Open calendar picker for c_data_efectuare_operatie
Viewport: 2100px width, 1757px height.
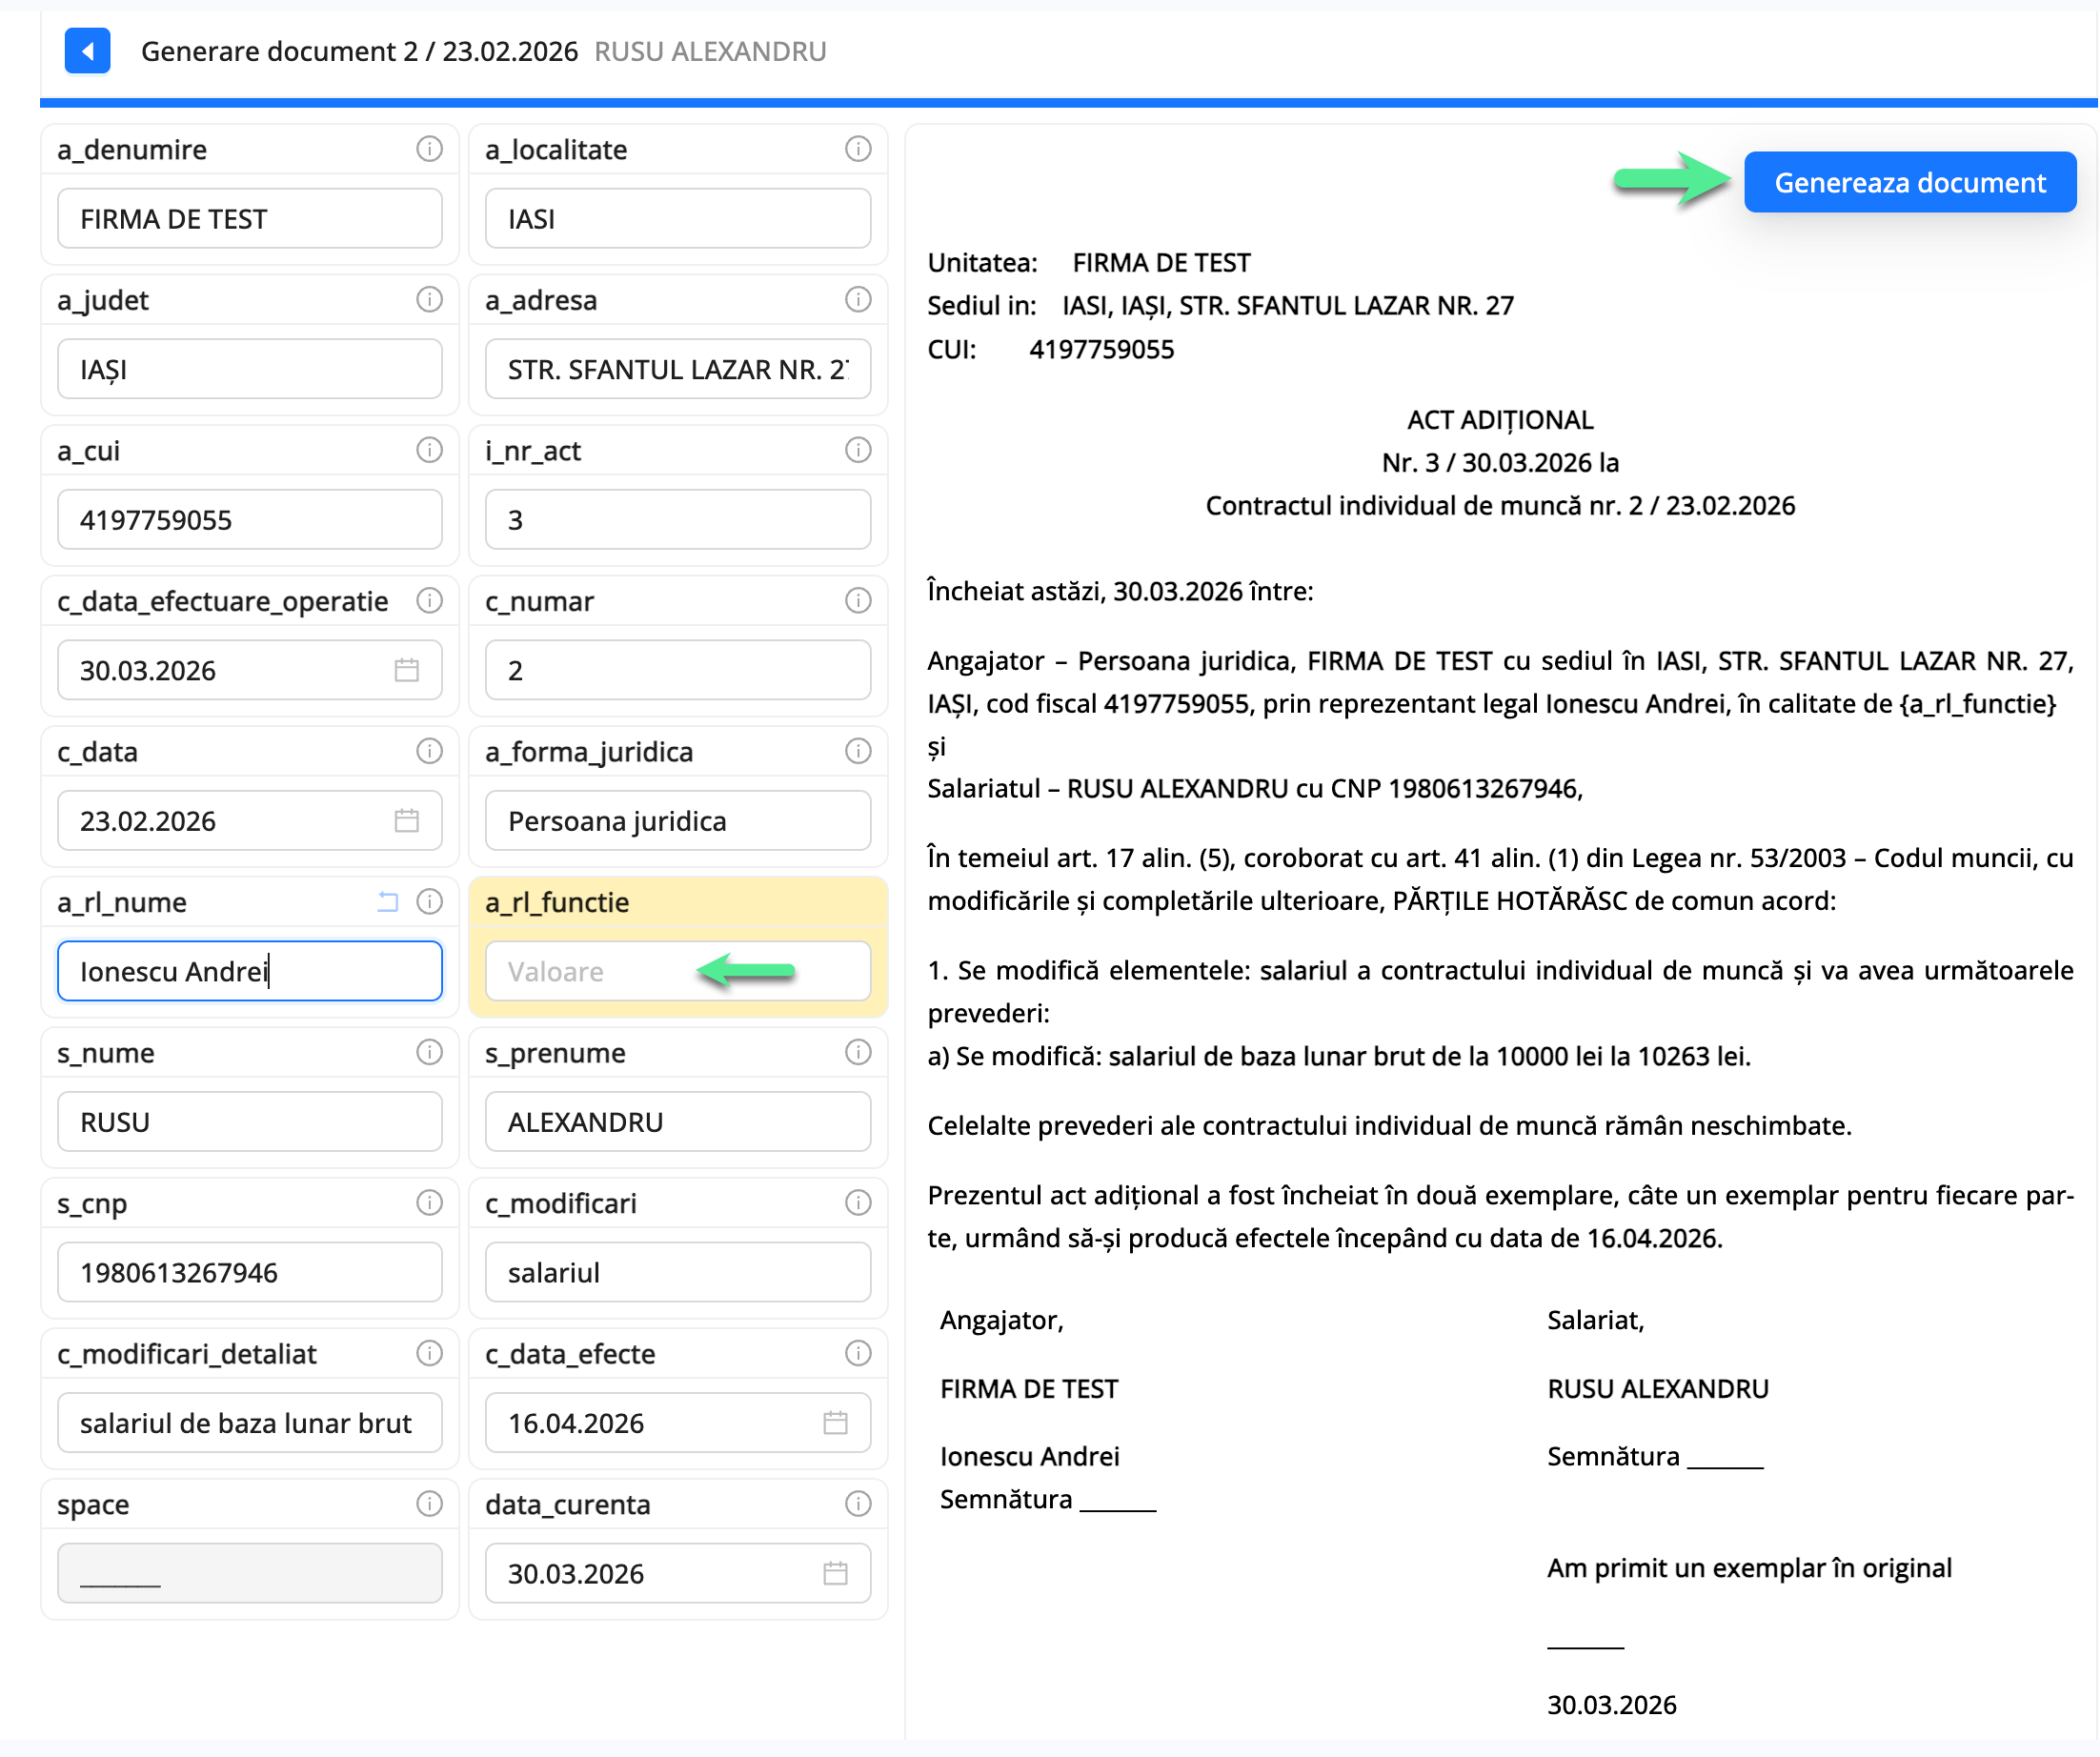(x=406, y=670)
